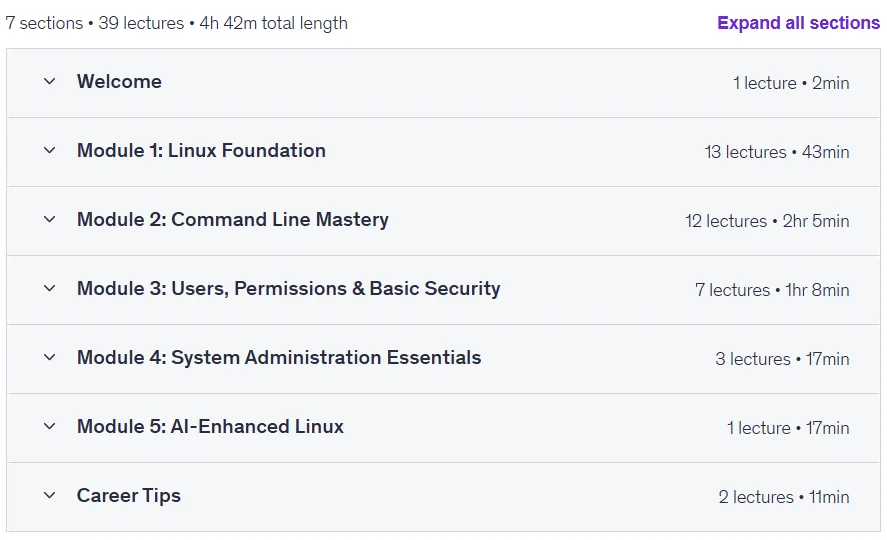Expand Module 4 System Administration chevron
The image size is (887, 540).
click(50, 357)
